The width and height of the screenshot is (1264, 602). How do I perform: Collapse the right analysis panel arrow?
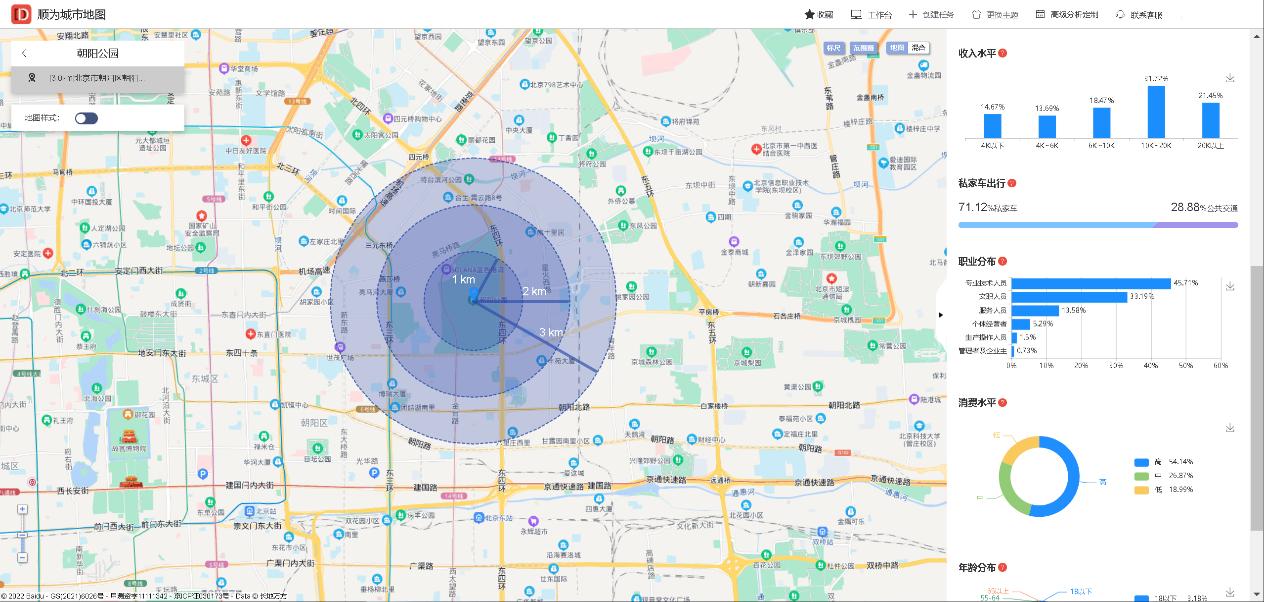pyautogui.click(x=941, y=315)
